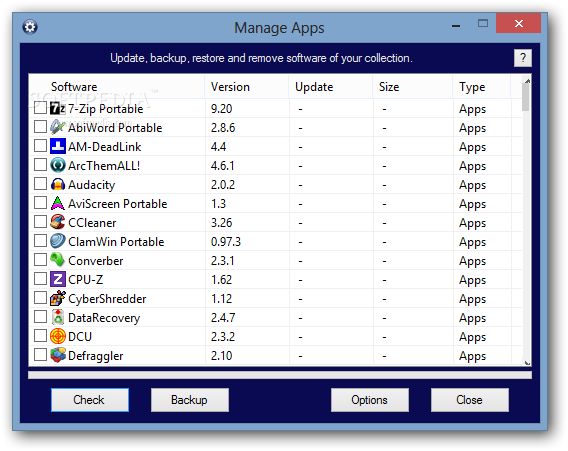Select the Audacity name text
The height and width of the screenshot is (451, 568).
tap(92, 185)
